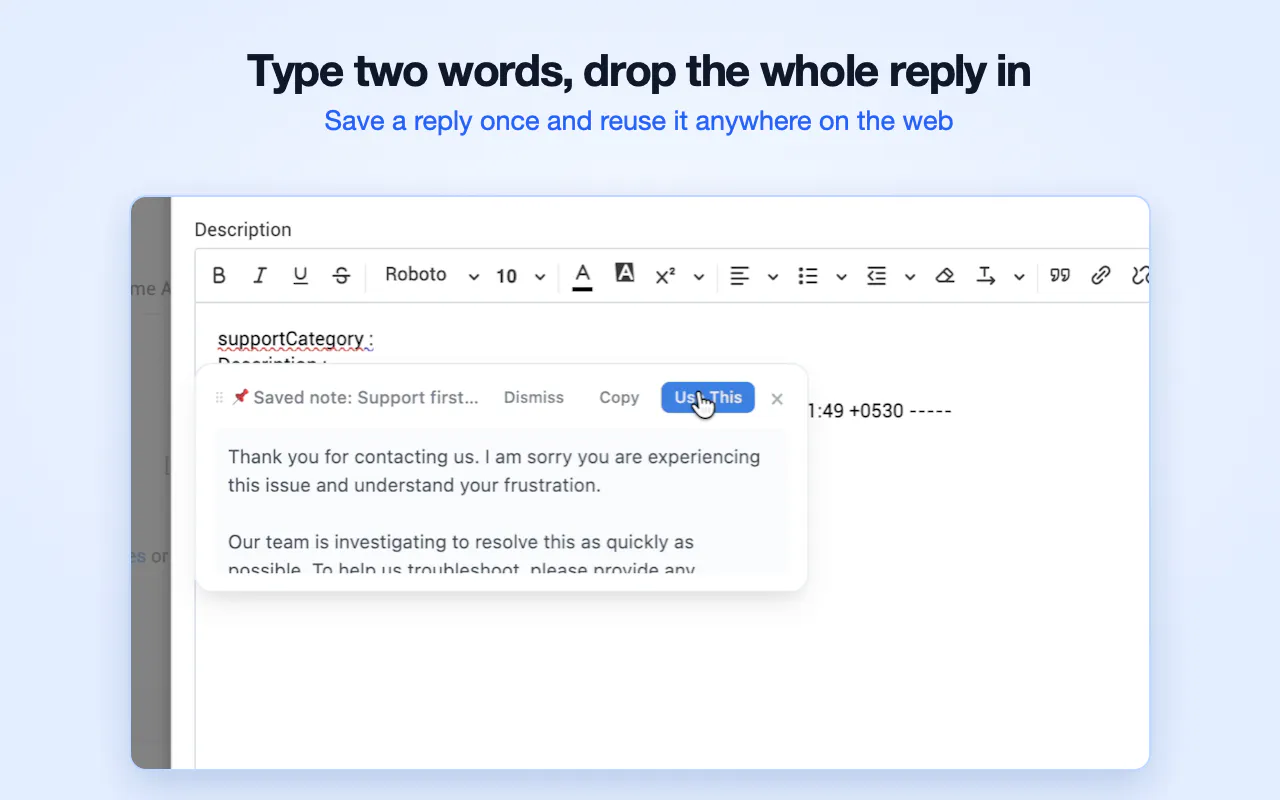The height and width of the screenshot is (800, 1280).
Task: Insert a bulleted list
Action: pos(808,276)
